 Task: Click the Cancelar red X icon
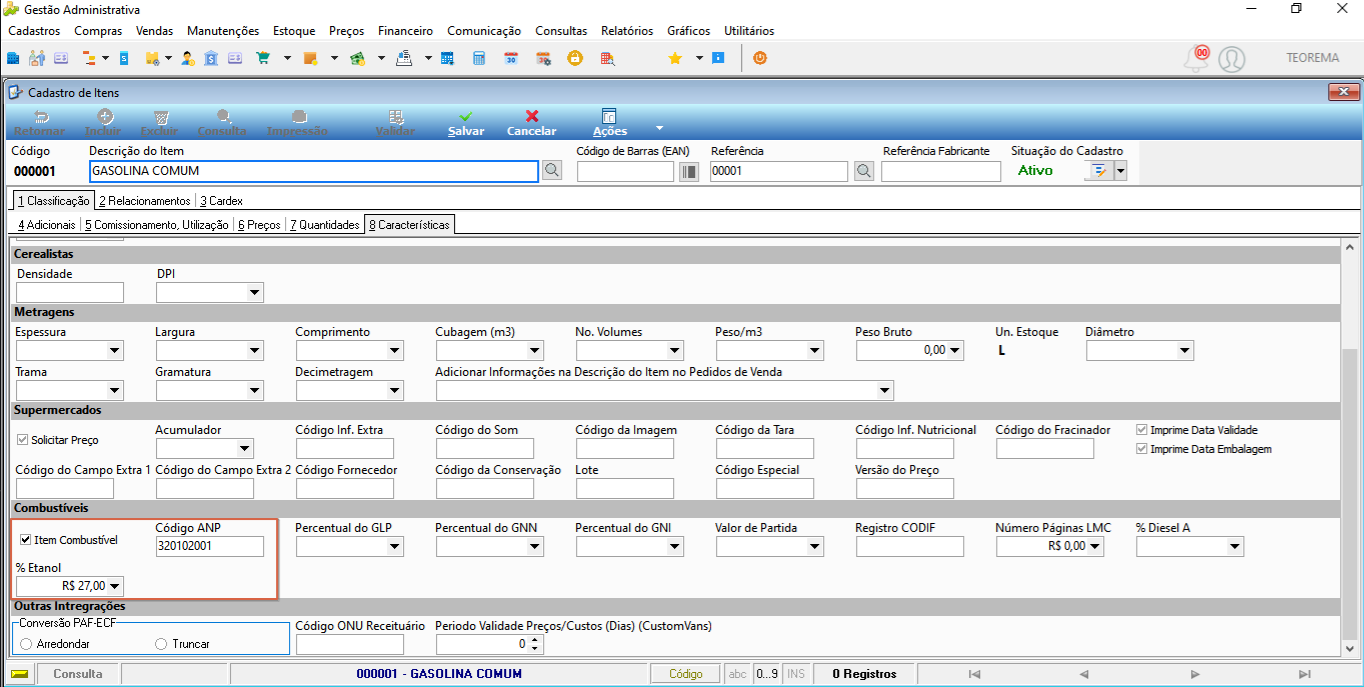tap(532, 116)
